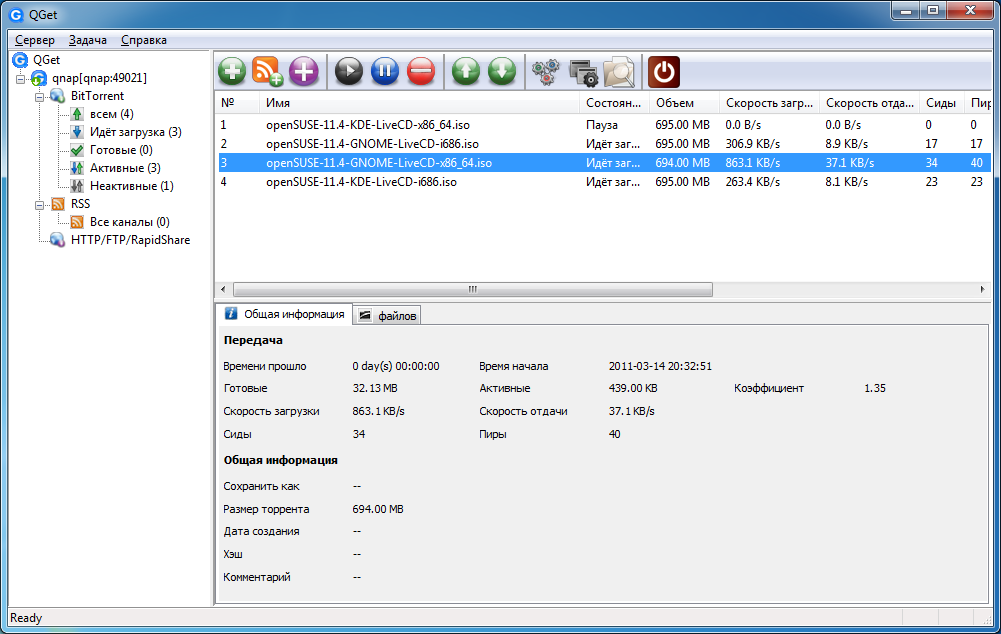Image resolution: width=1001 pixels, height=634 pixels.
Task: Start the selected task with play button
Action: click(x=349, y=71)
